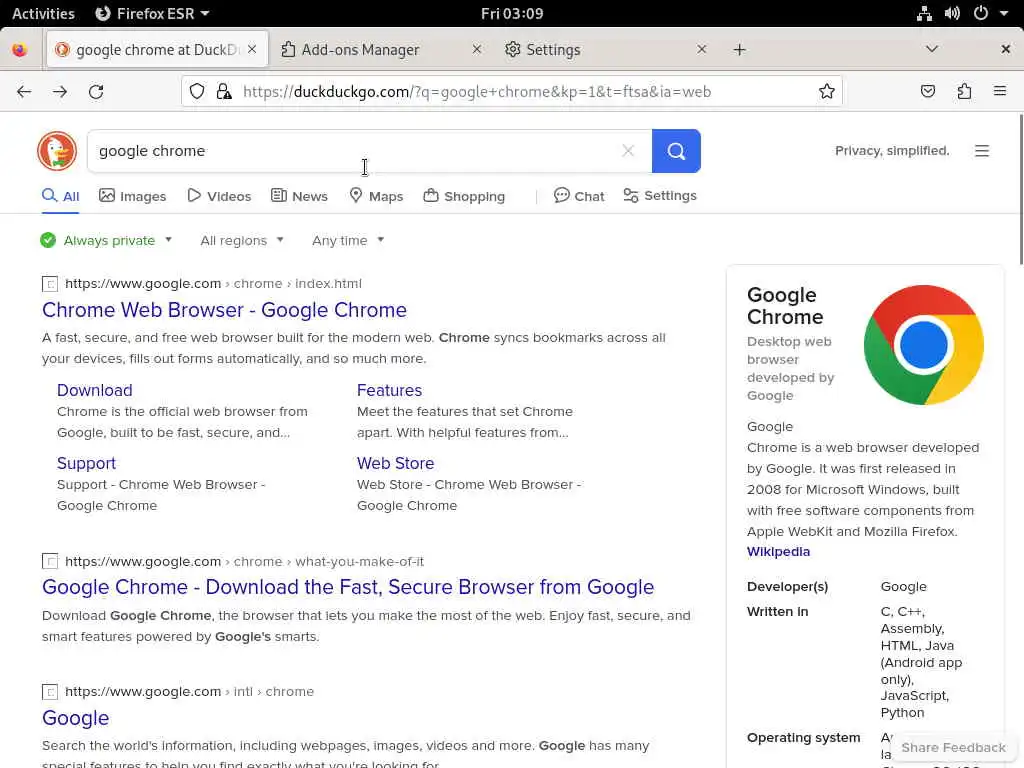The width and height of the screenshot is (1024, 768).
Task: Open Firefox application menu
Action: (x=1000, y=91)
